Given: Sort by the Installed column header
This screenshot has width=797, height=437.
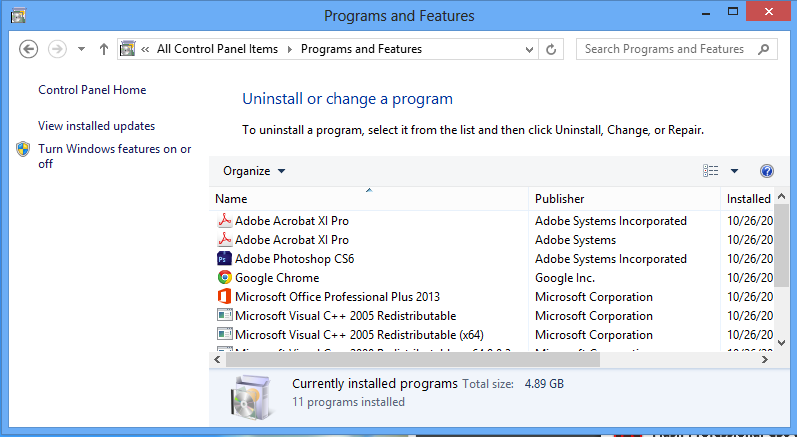Looking at the screenshot, I should [x=748, y=199].
